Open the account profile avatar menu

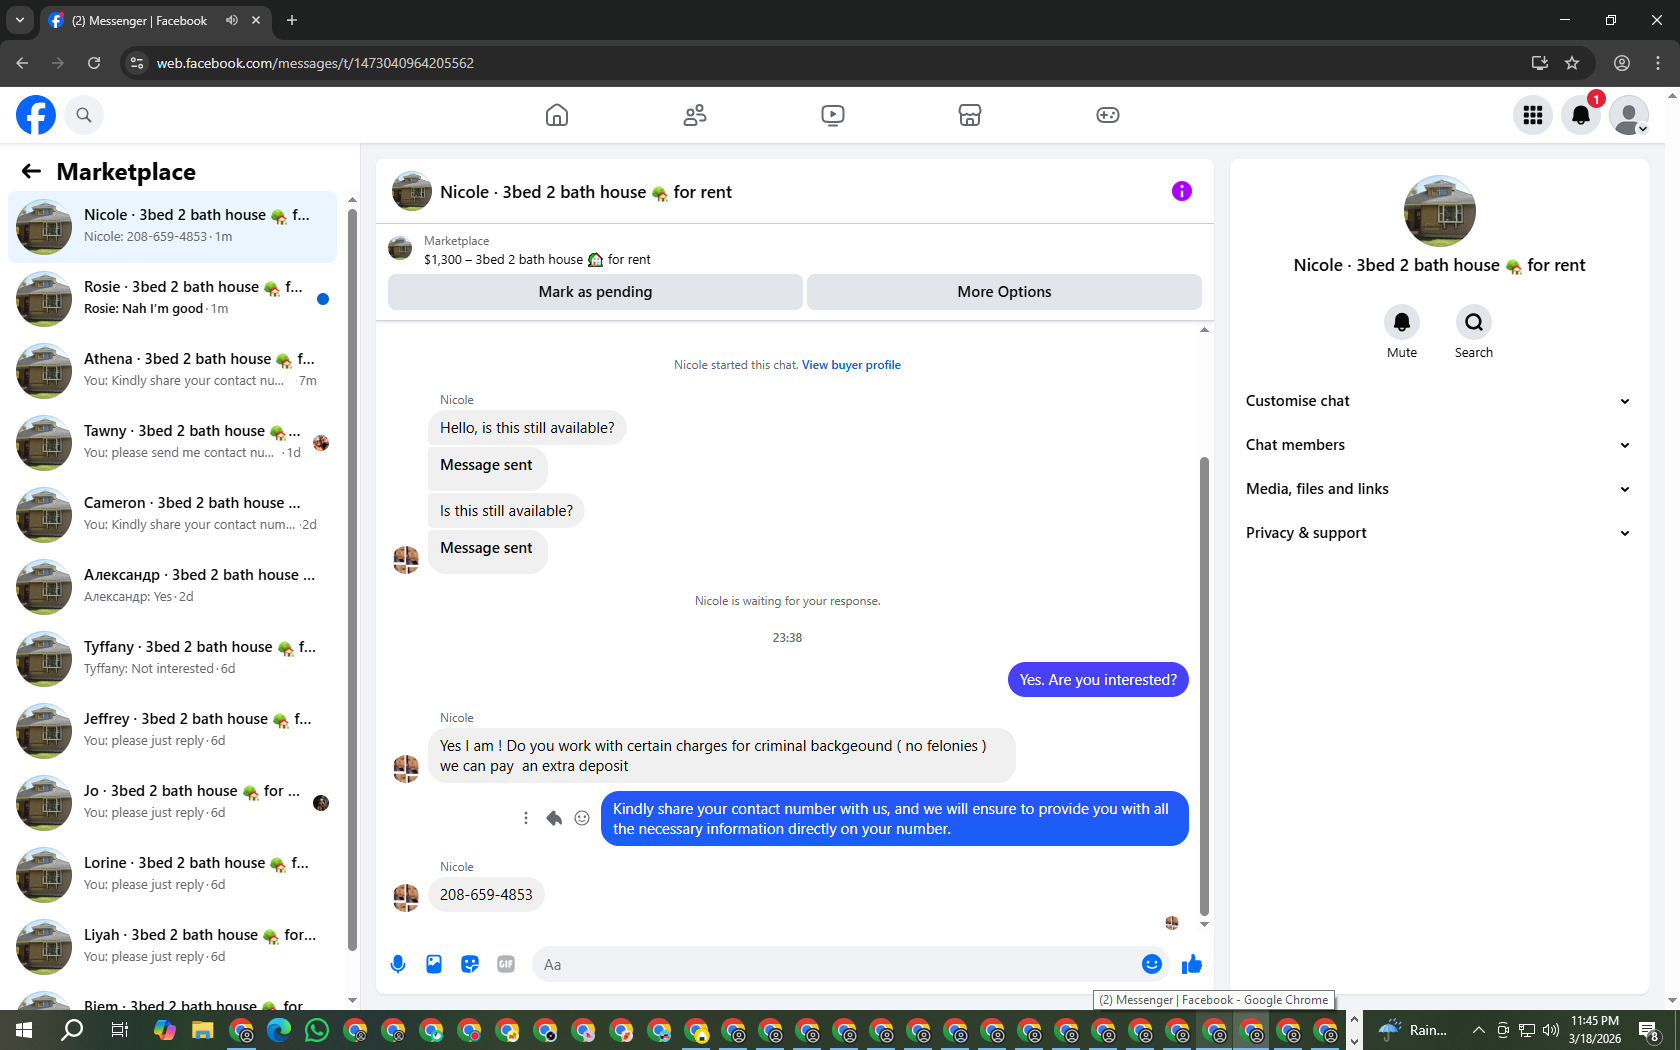coord(1629,115)
